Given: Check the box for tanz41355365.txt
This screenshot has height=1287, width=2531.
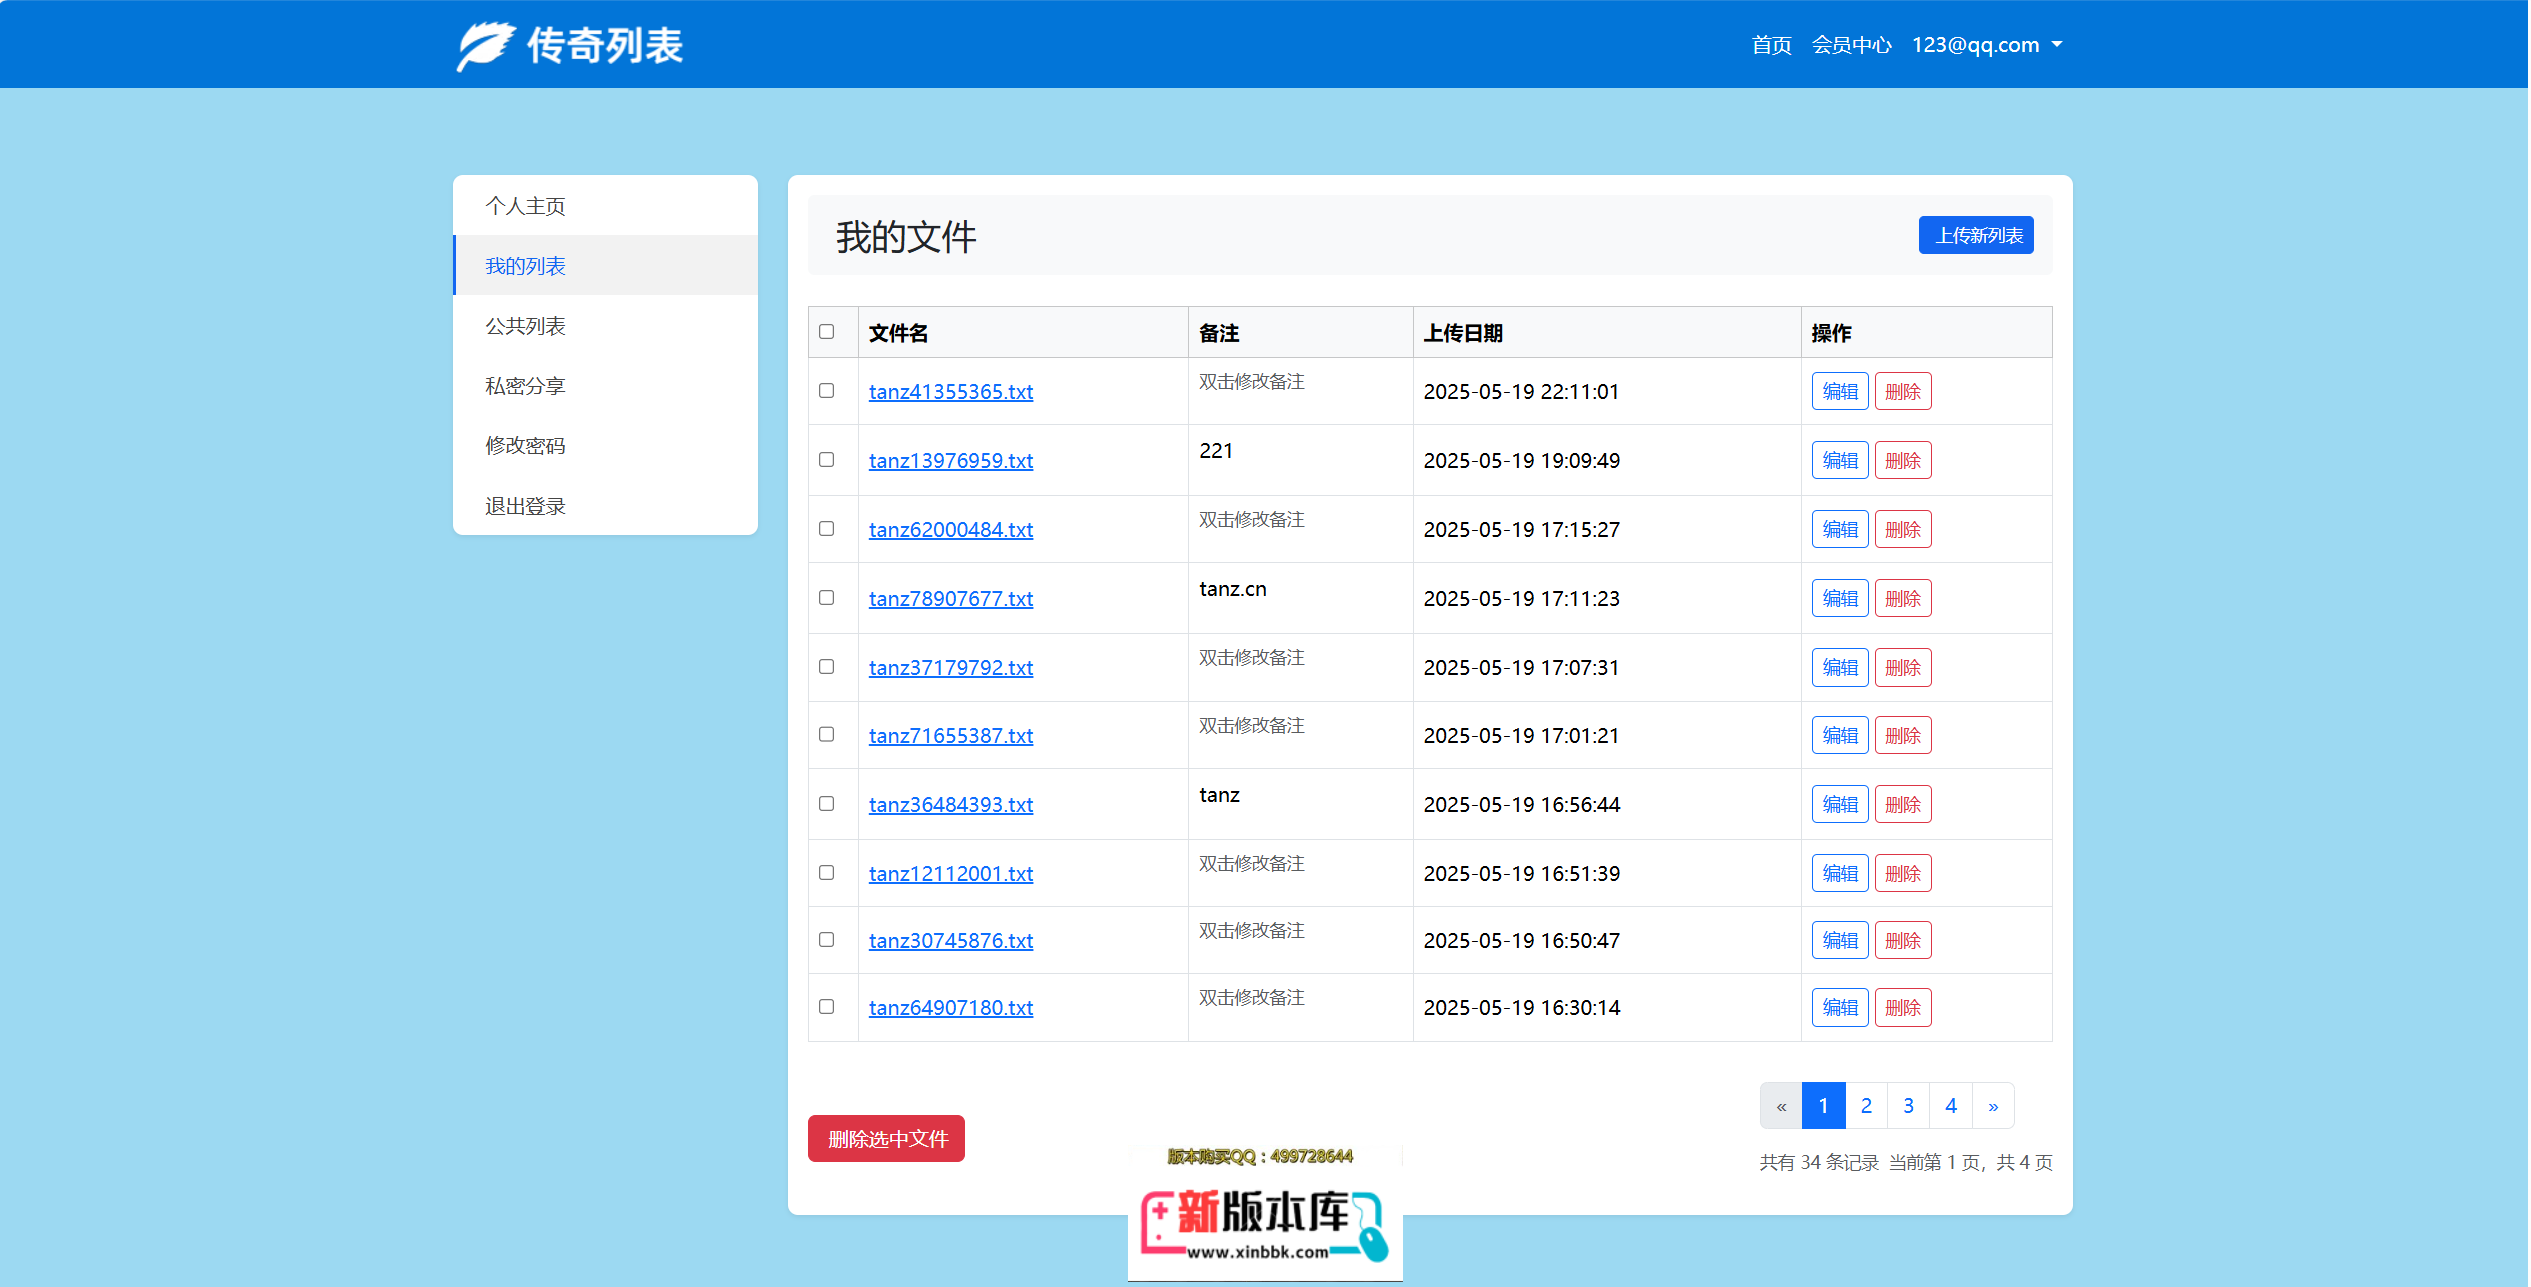Looking at the screenshot, I should click(827, 391).
